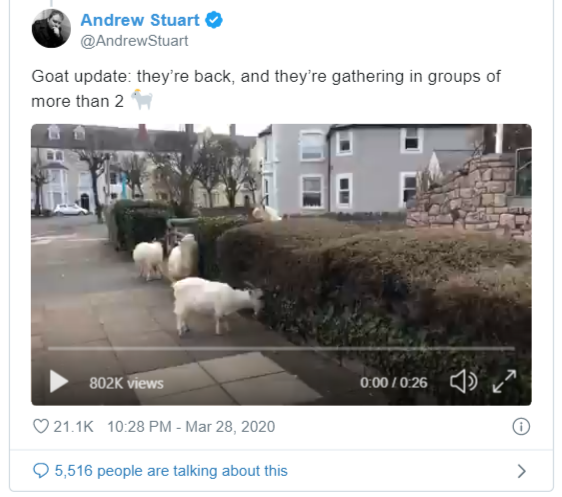Expand video to fullscreen
562x497 pixels.
[504, 381]
